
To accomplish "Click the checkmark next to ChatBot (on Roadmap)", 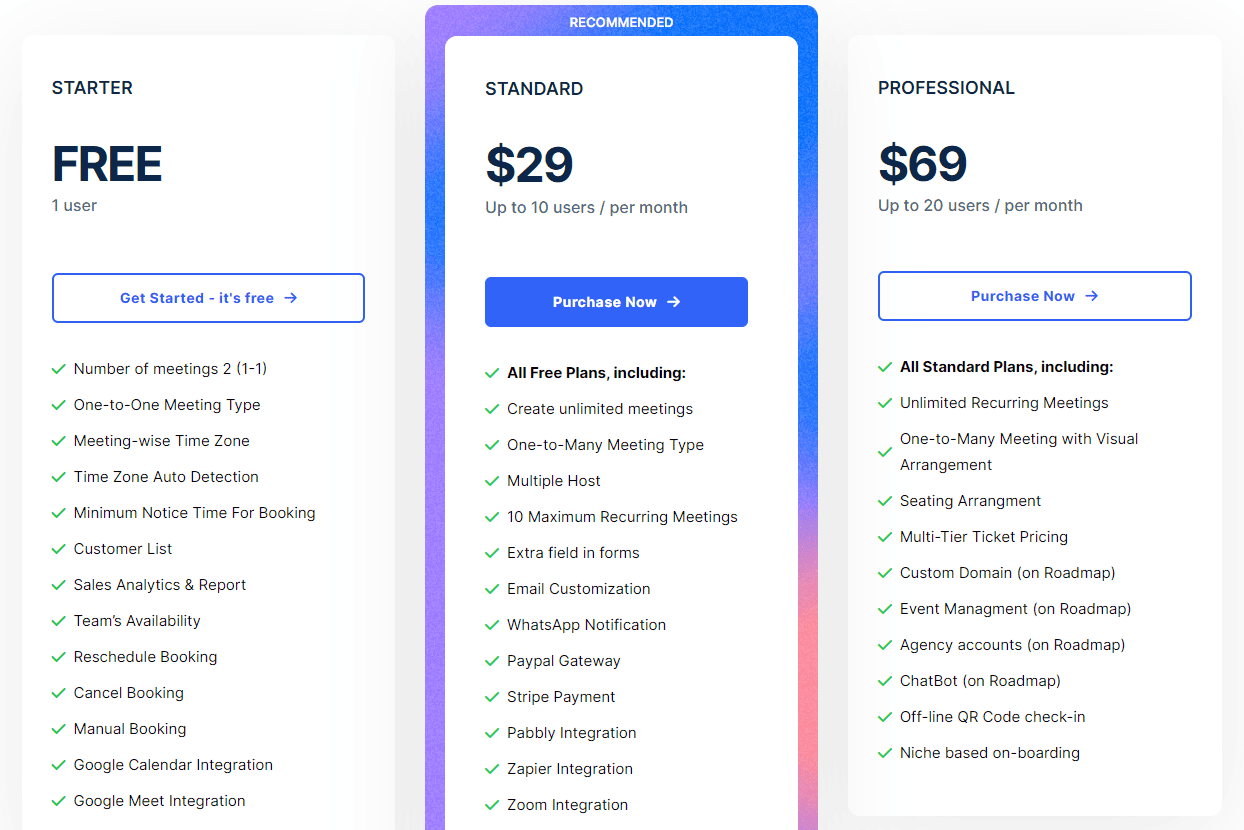I will 885,680.
